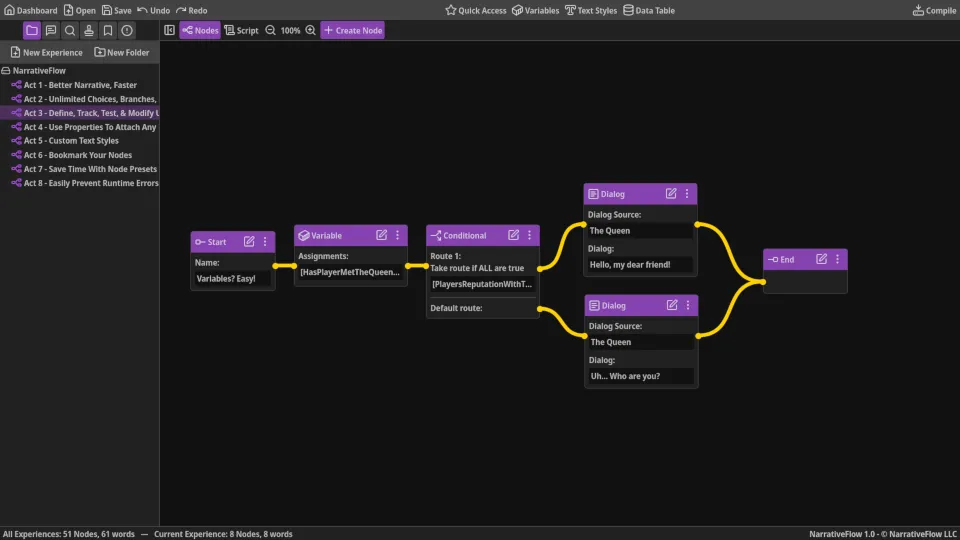Viewport: 960px width, 540px height.
Task: Click edit icon on the Conditional node
Action: pyautogui.click(x=513, y=236)
